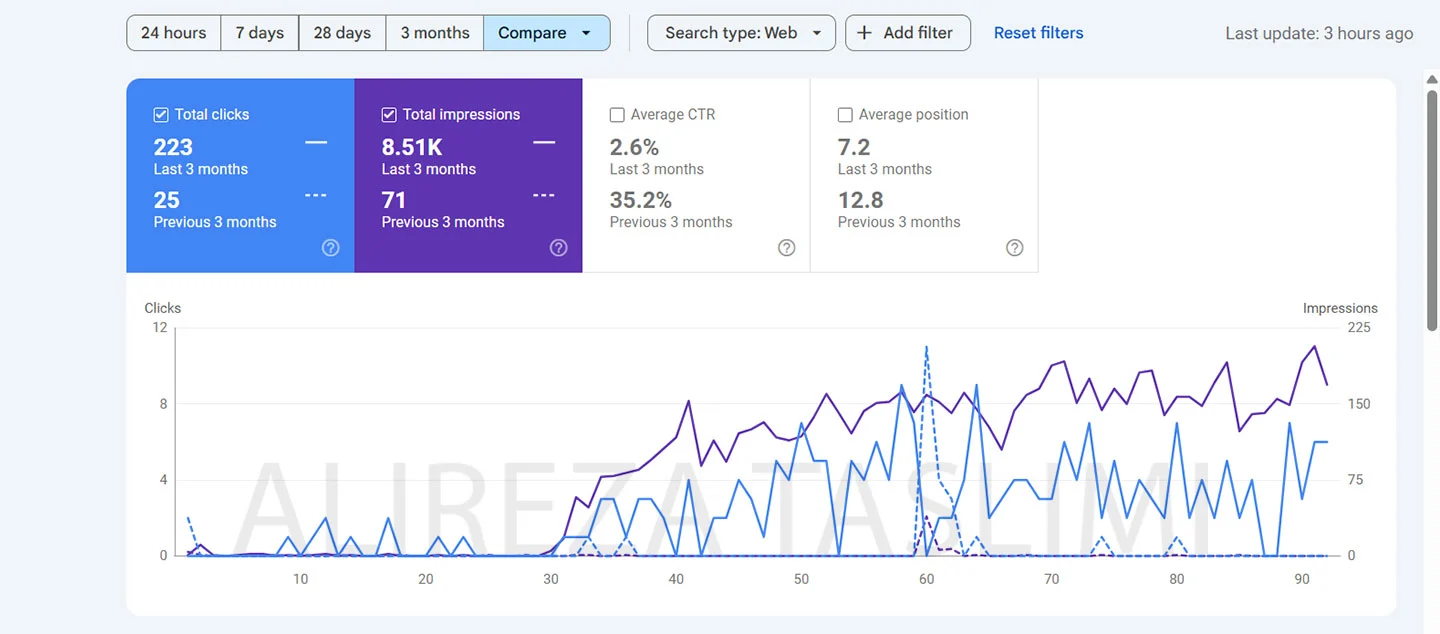Enable the Average CTR checkbox

pos(617,115)
